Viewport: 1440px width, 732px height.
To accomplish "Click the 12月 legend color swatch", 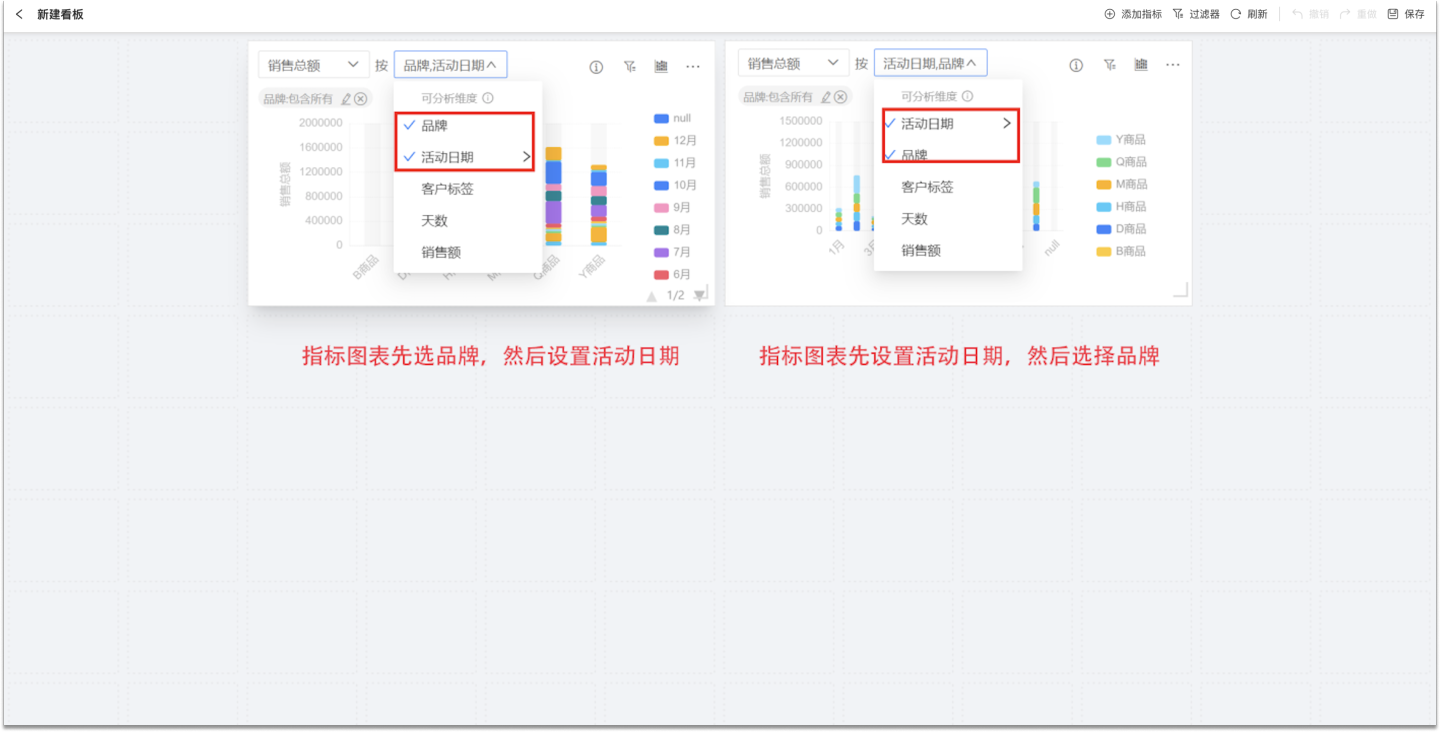I will pos(661,141).
